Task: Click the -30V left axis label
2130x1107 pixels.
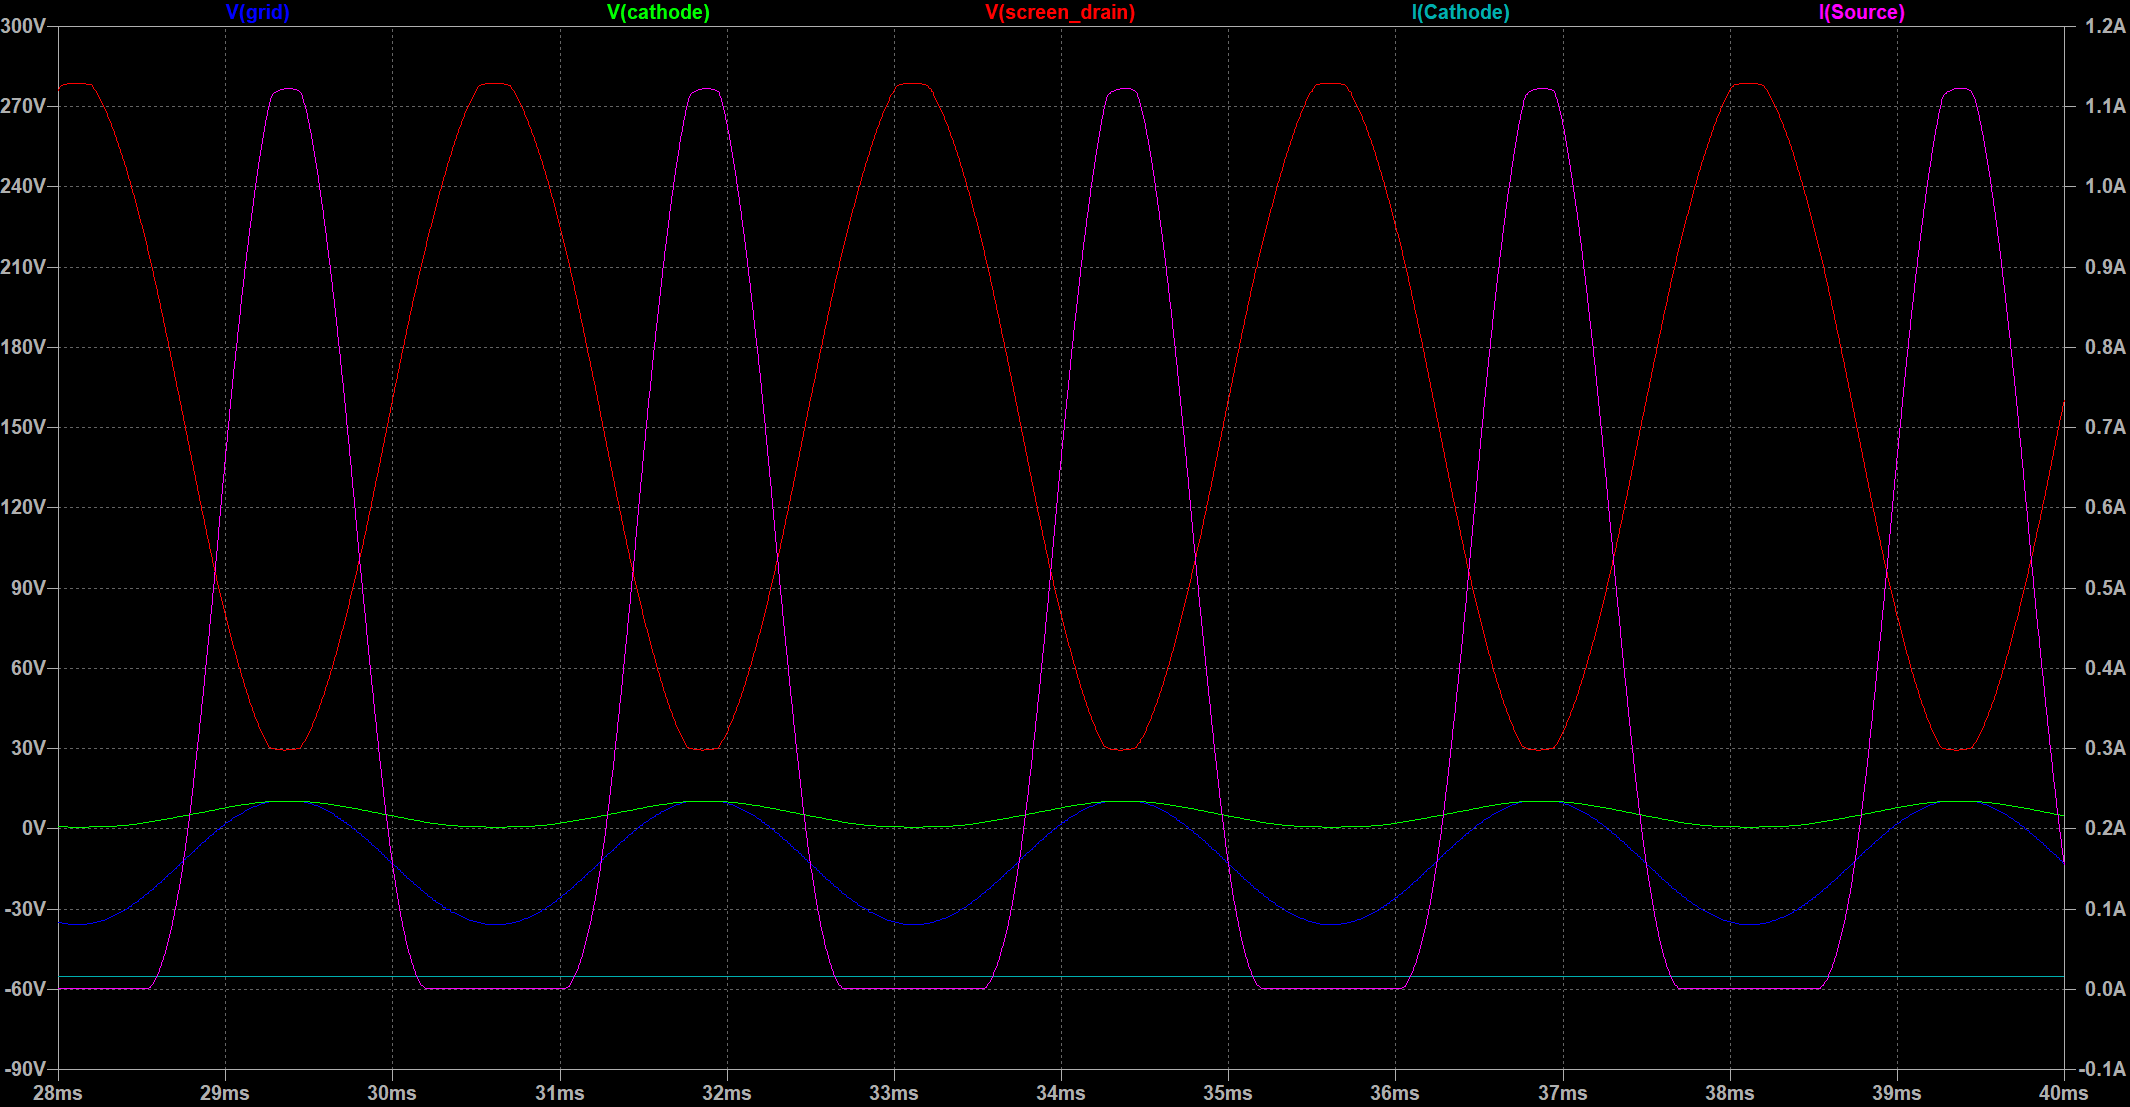Action: click(25, 909)
